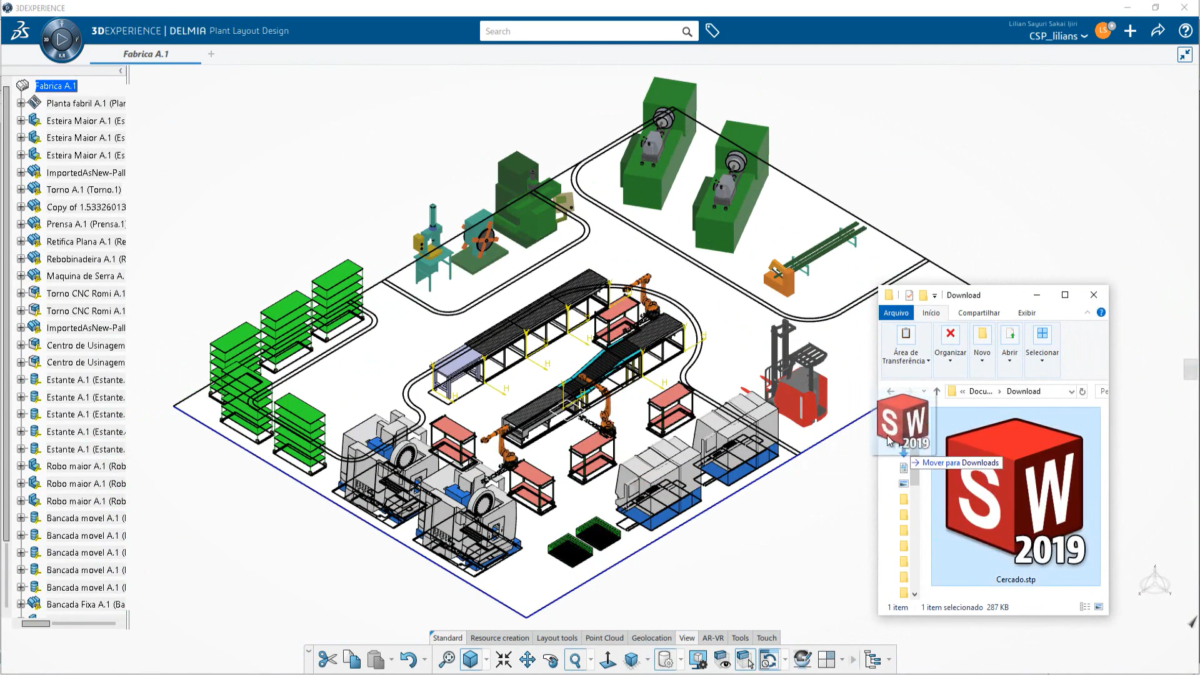Click the compass play button
The height and width of the screenshot is (675, 1200).
click(x=62, y=40)
